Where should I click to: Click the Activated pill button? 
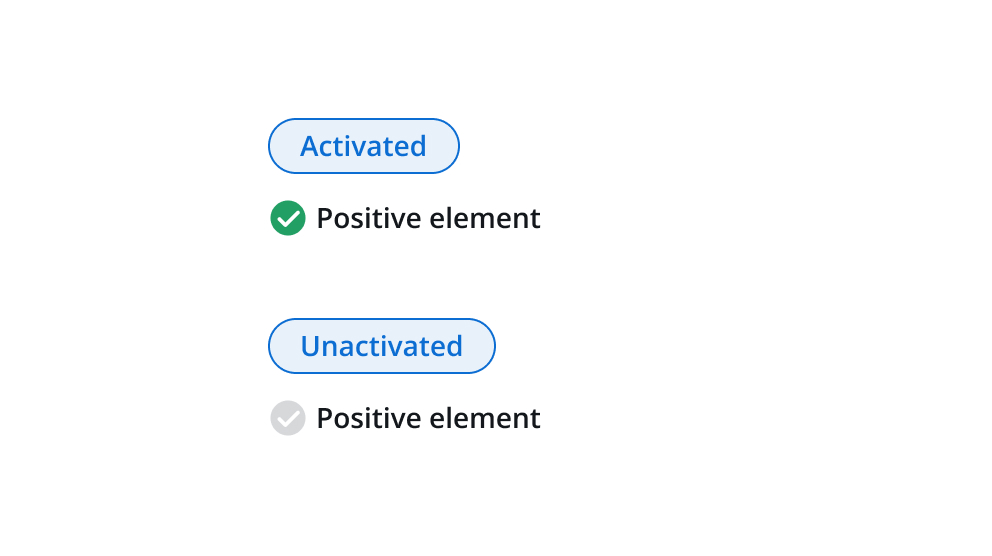(x=363, y=146)
